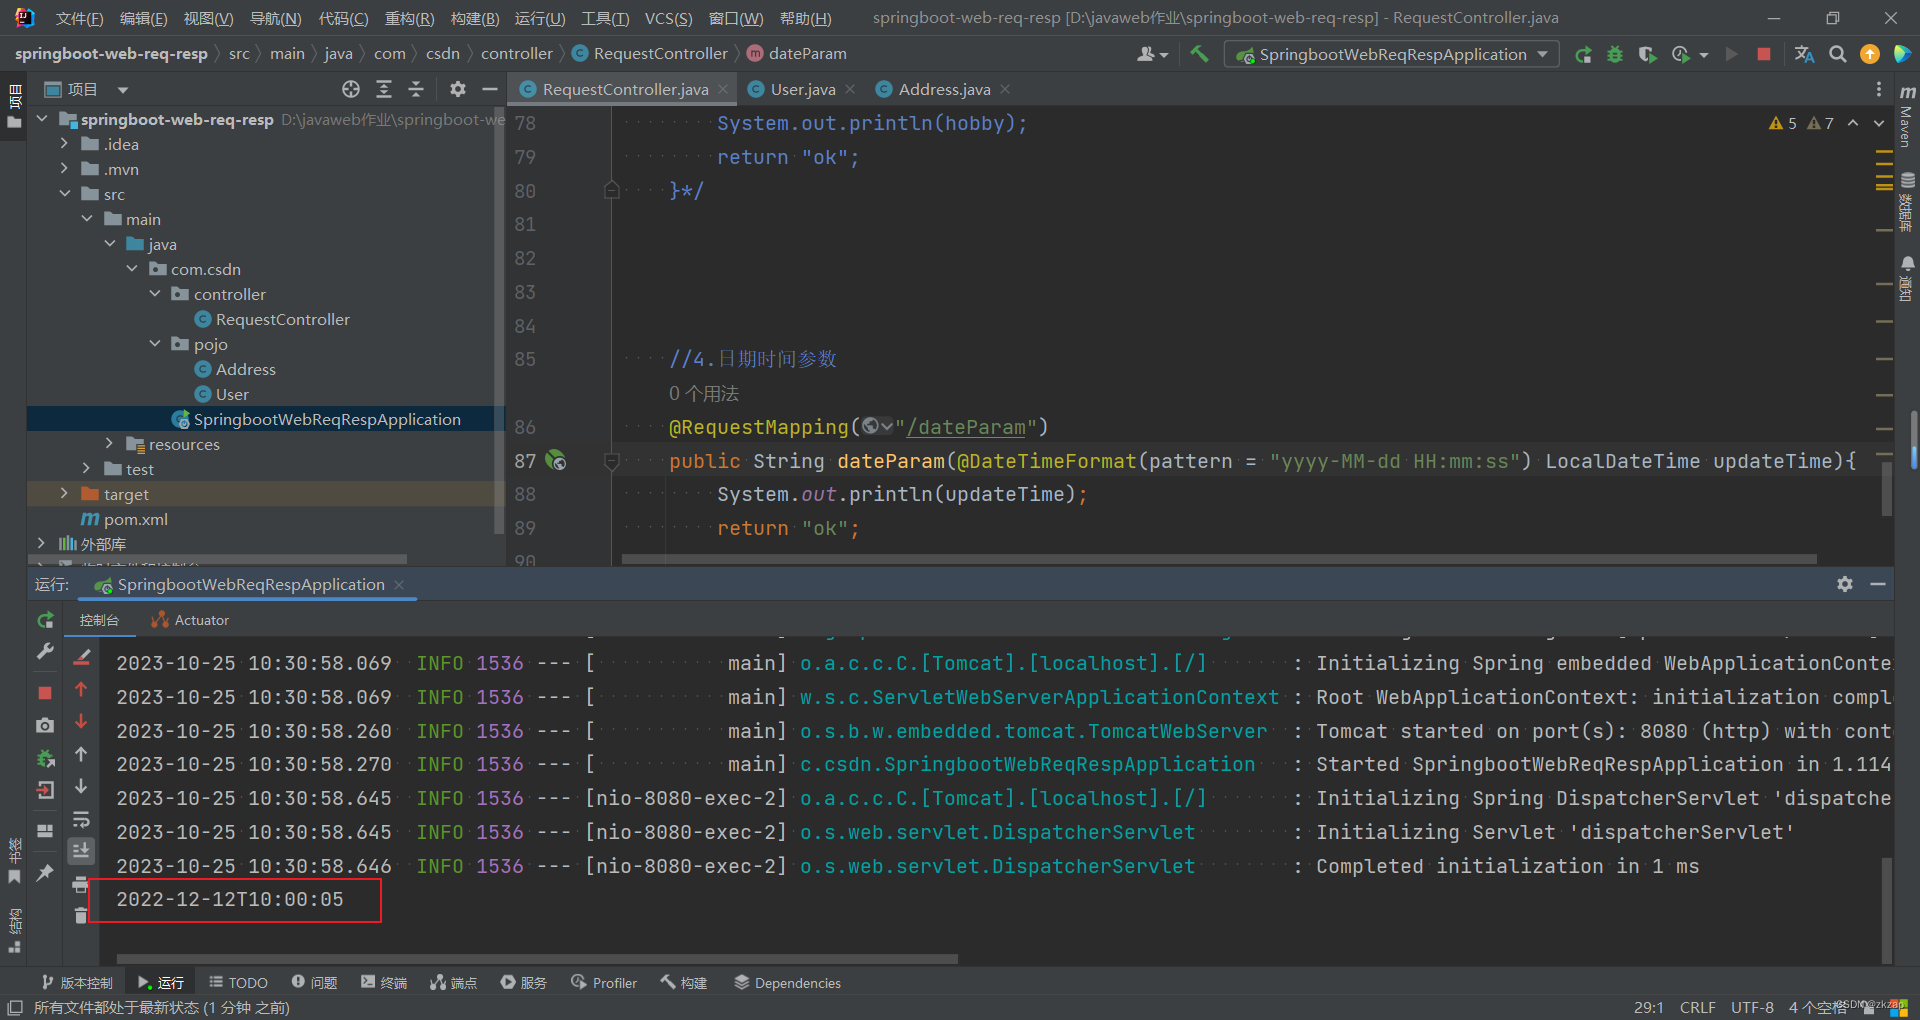Screen dimensions: 1920x1020
Task: Toggle scroll to end in console
Action: click(x=81, y=851)
